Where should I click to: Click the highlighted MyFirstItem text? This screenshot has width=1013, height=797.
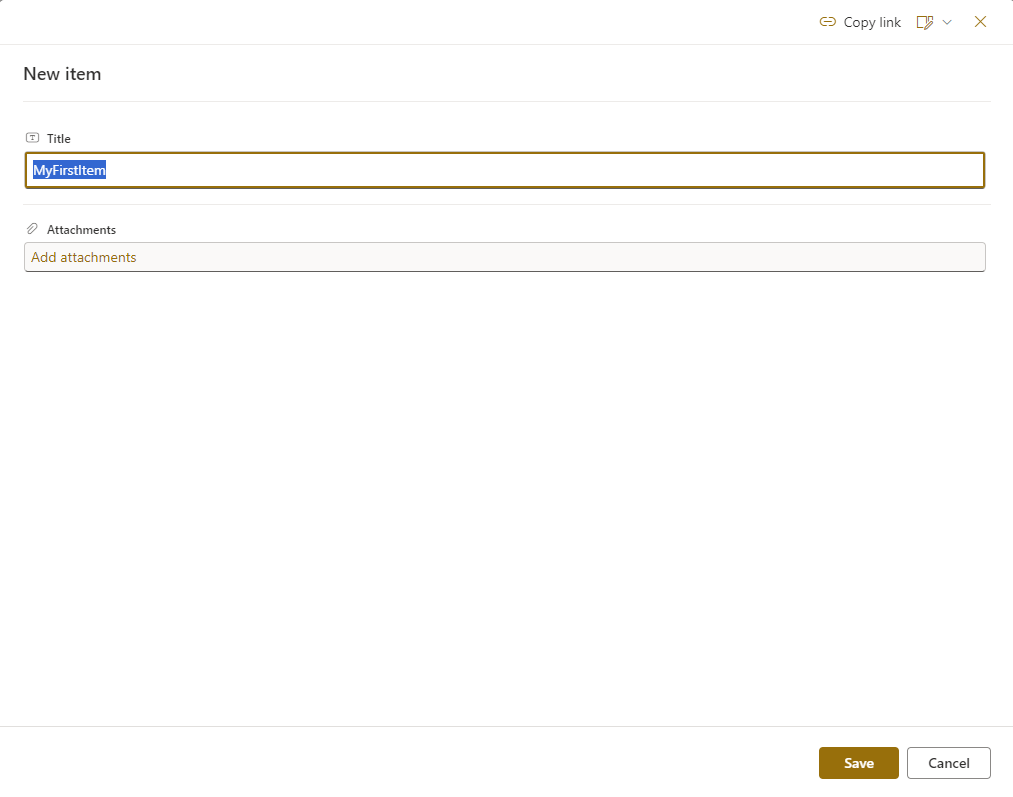click(x=70, y=170)
